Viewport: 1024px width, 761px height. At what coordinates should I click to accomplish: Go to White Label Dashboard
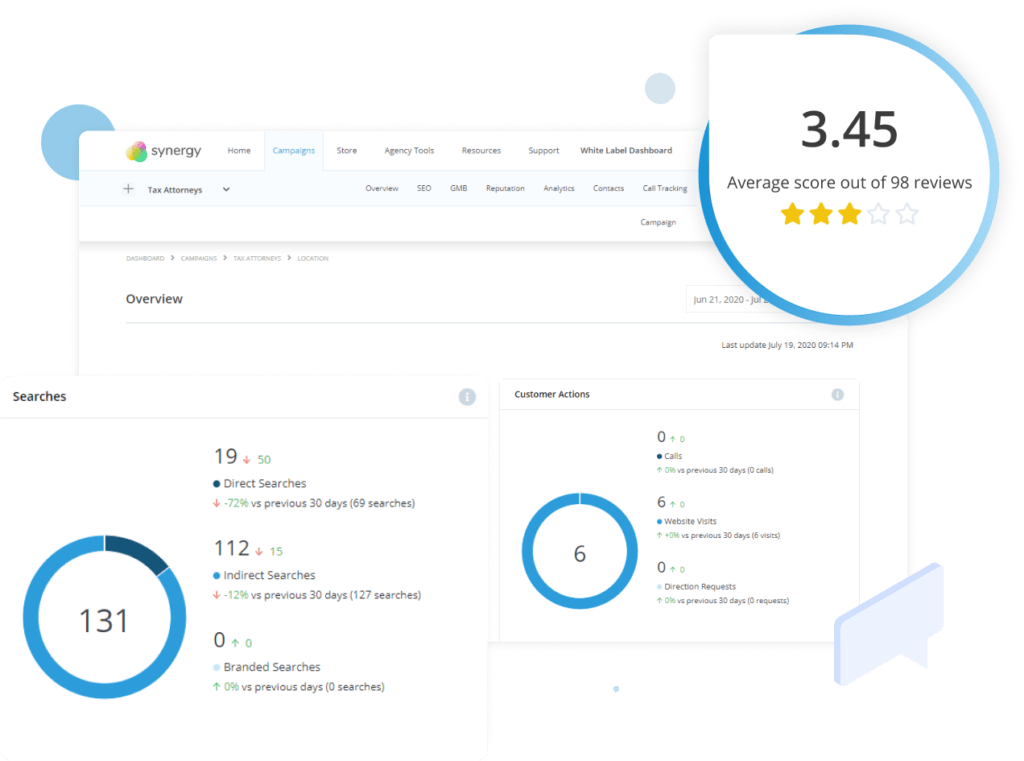[626, 150]
